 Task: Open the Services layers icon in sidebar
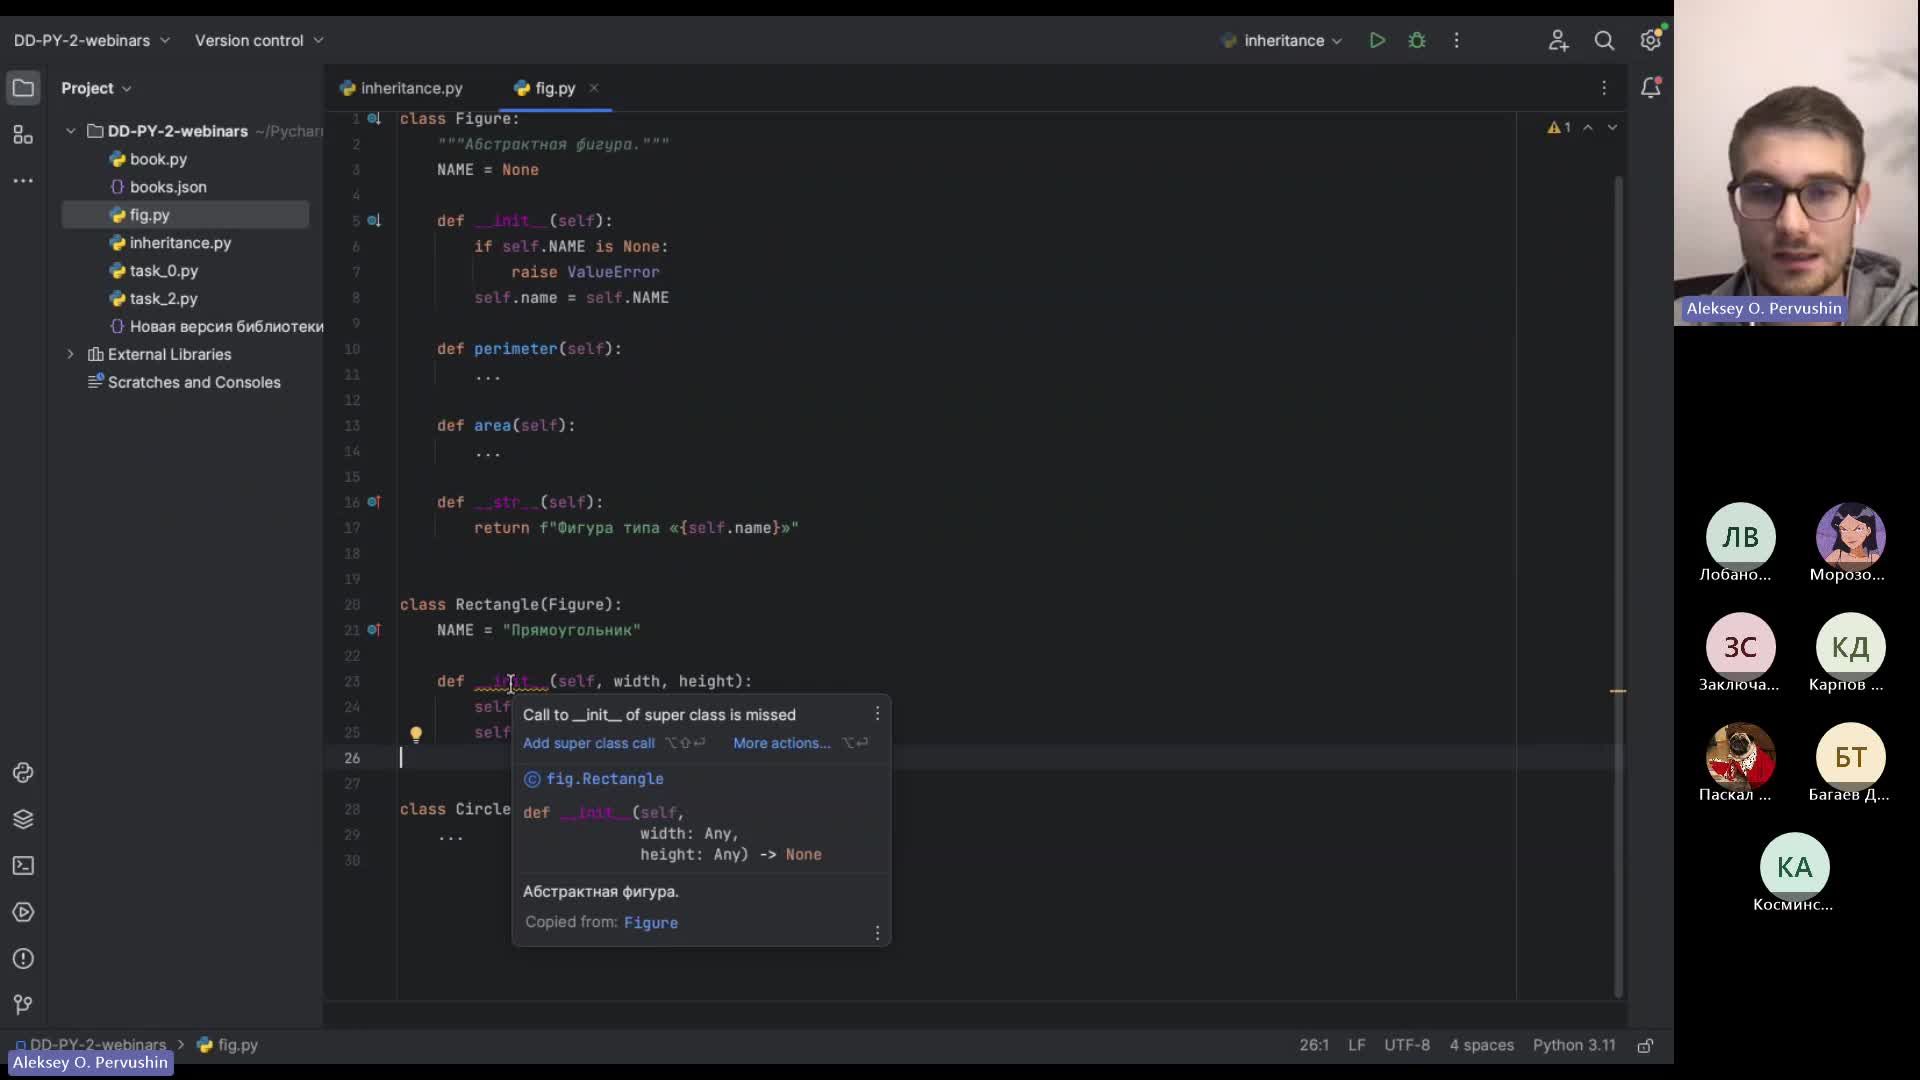(23, 819)
